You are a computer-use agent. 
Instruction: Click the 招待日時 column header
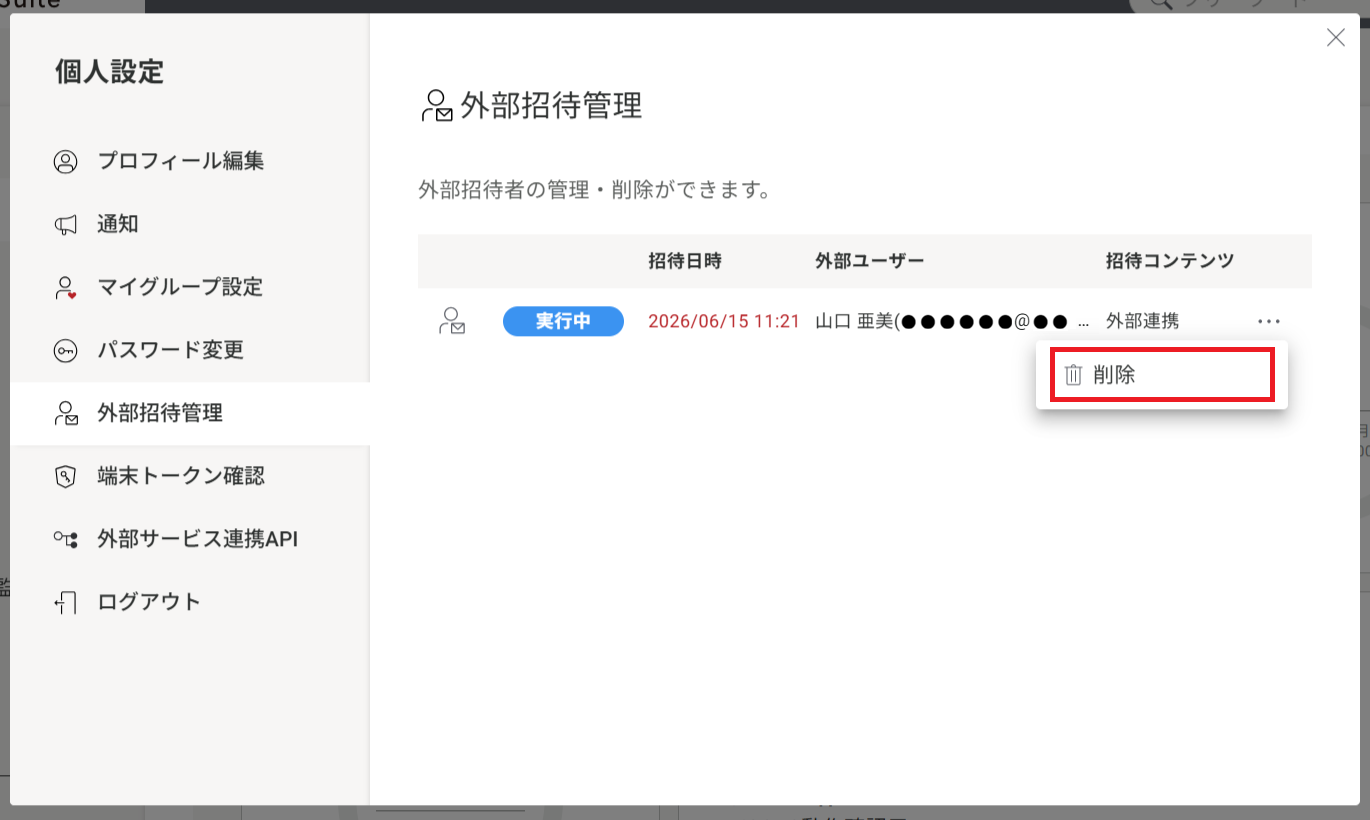click(x=685, y=261)
